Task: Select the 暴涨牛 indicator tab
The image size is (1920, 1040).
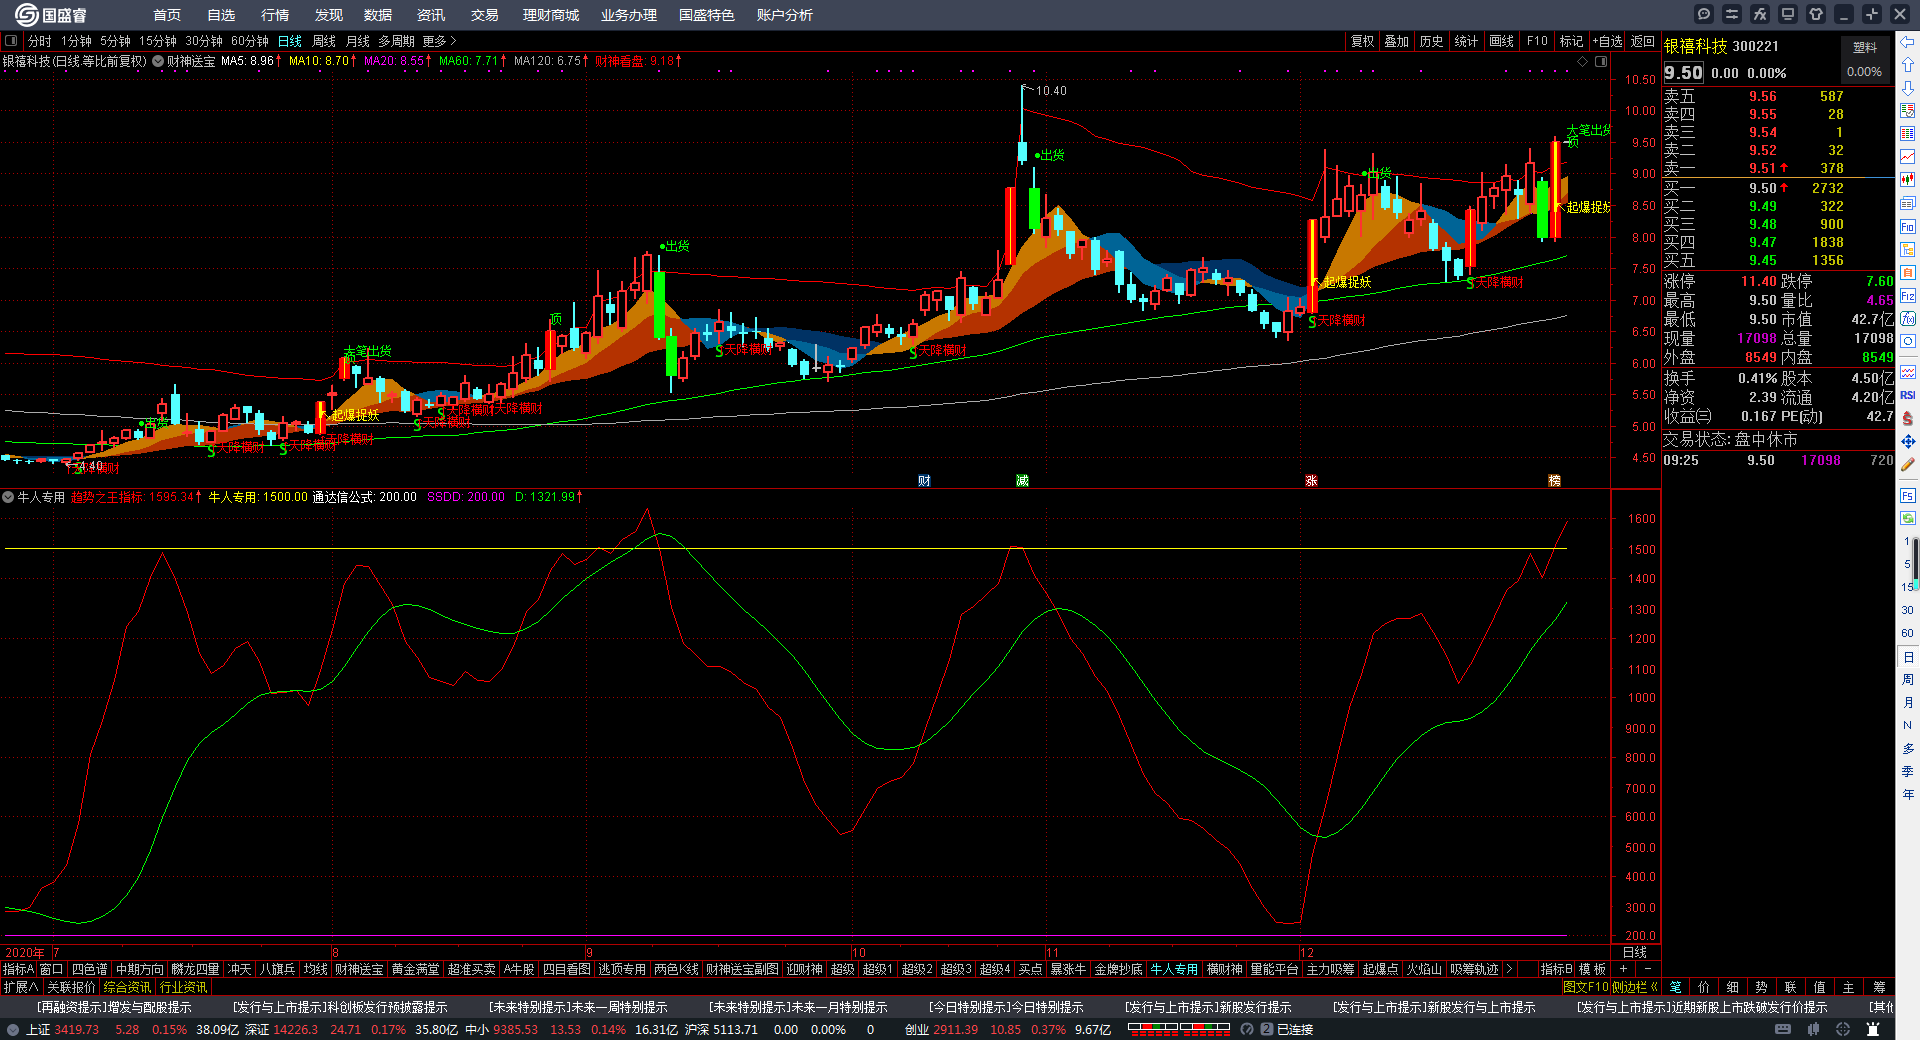Action: [1067, 969]
